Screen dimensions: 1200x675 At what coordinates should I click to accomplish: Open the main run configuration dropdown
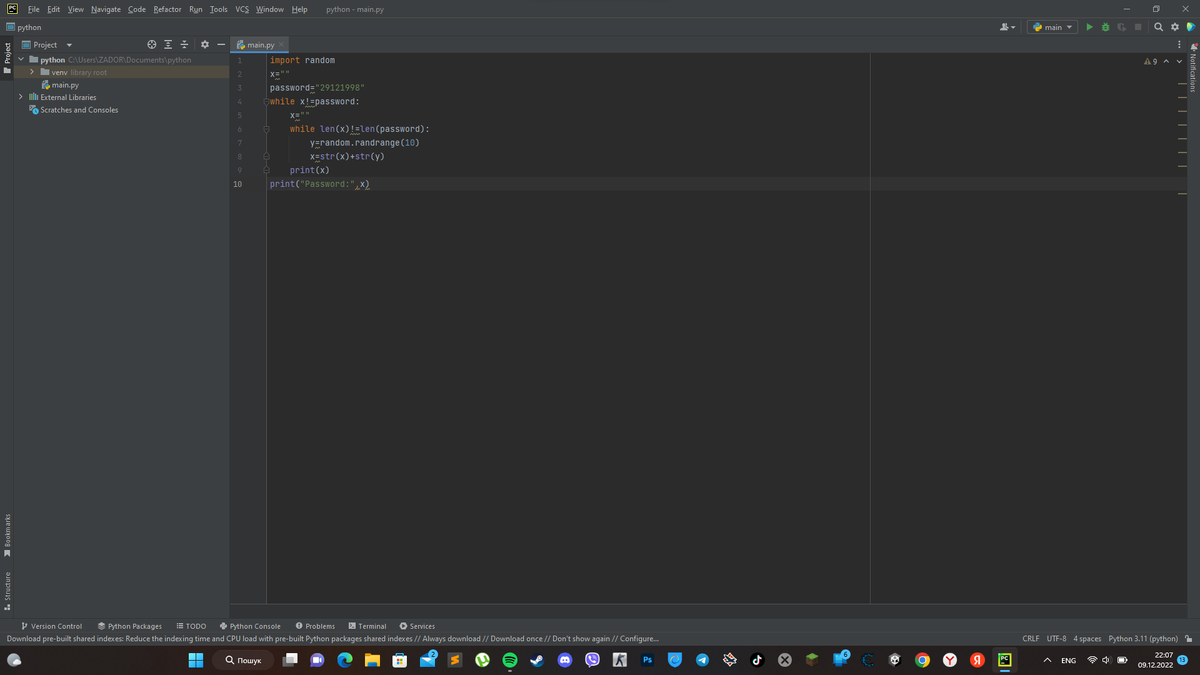tap(1052, 27)
